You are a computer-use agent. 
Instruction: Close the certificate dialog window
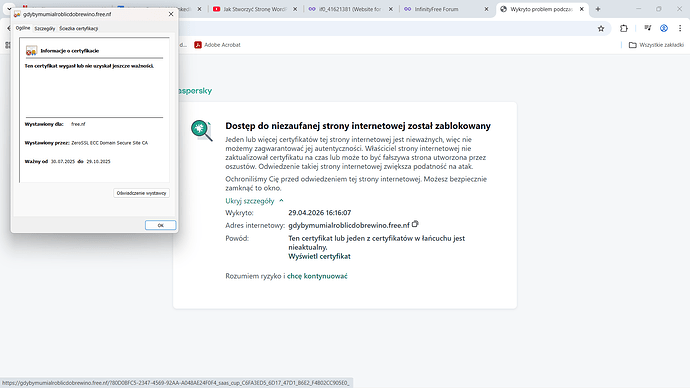pyautogui.click(x=171, y=14)
